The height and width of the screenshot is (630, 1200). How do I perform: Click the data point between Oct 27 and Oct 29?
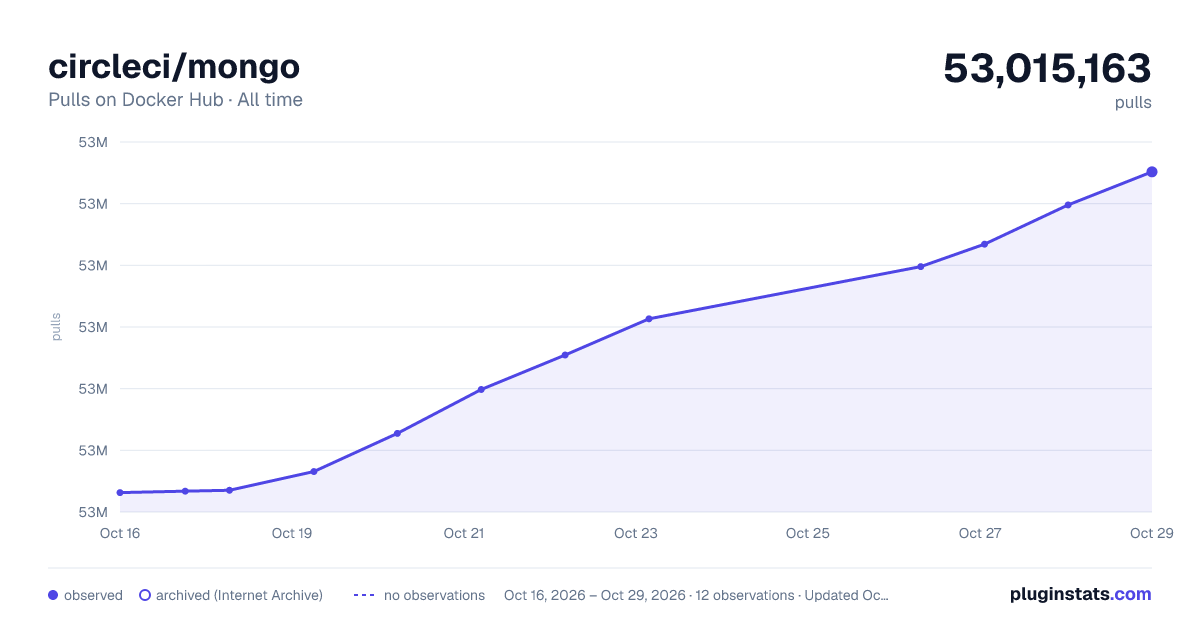click(1068, 205)
